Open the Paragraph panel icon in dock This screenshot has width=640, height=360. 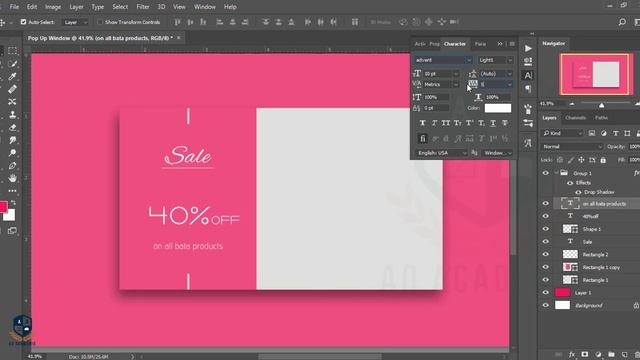pyautogui.click(x=528, y=88)
